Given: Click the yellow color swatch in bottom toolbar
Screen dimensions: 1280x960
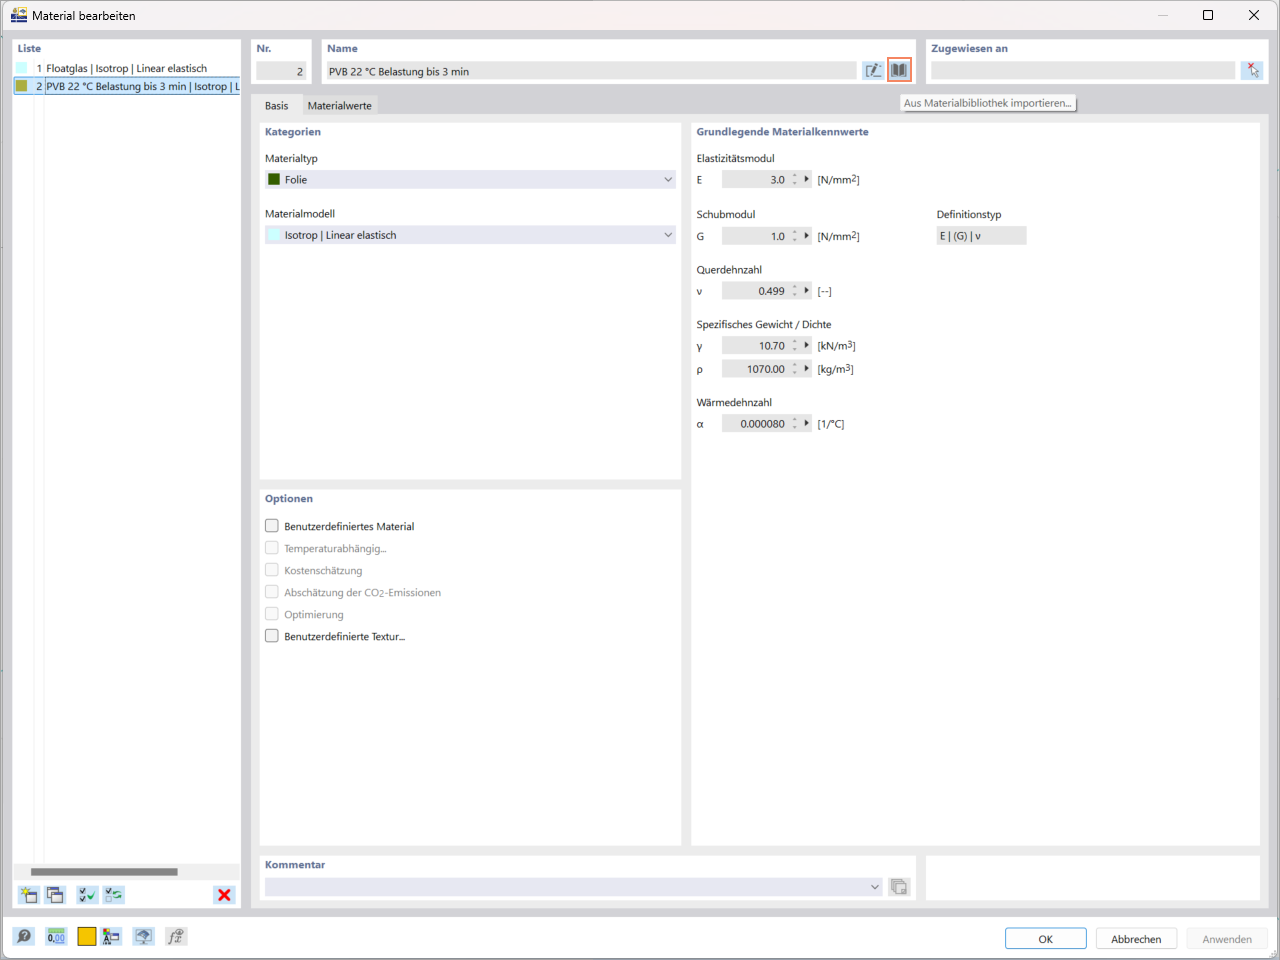Looking at the screenshot, I should [85, 936].
